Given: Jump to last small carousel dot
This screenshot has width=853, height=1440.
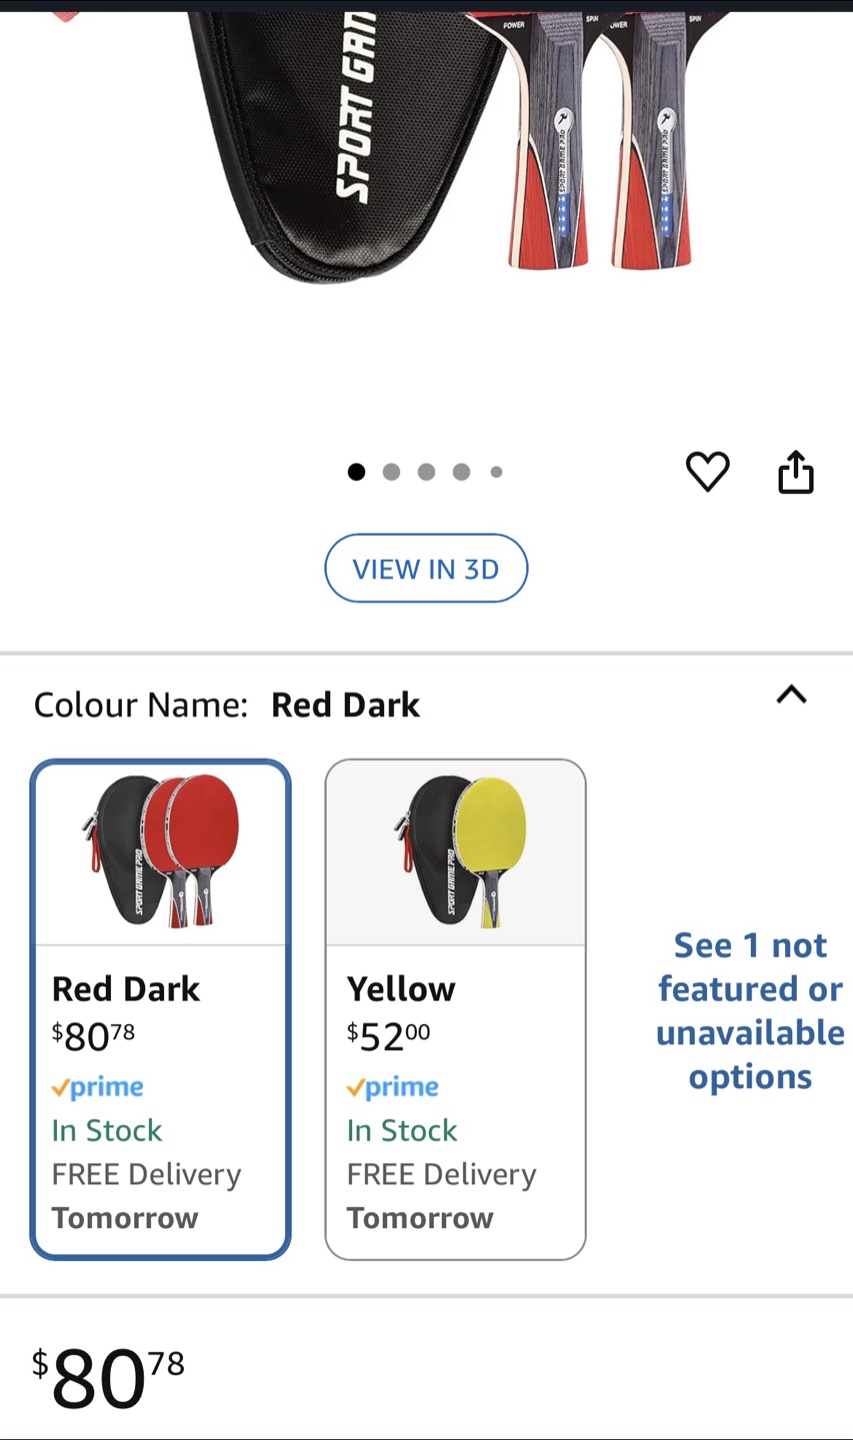Looking at the screenshot, I should click(x=496, y=472).
